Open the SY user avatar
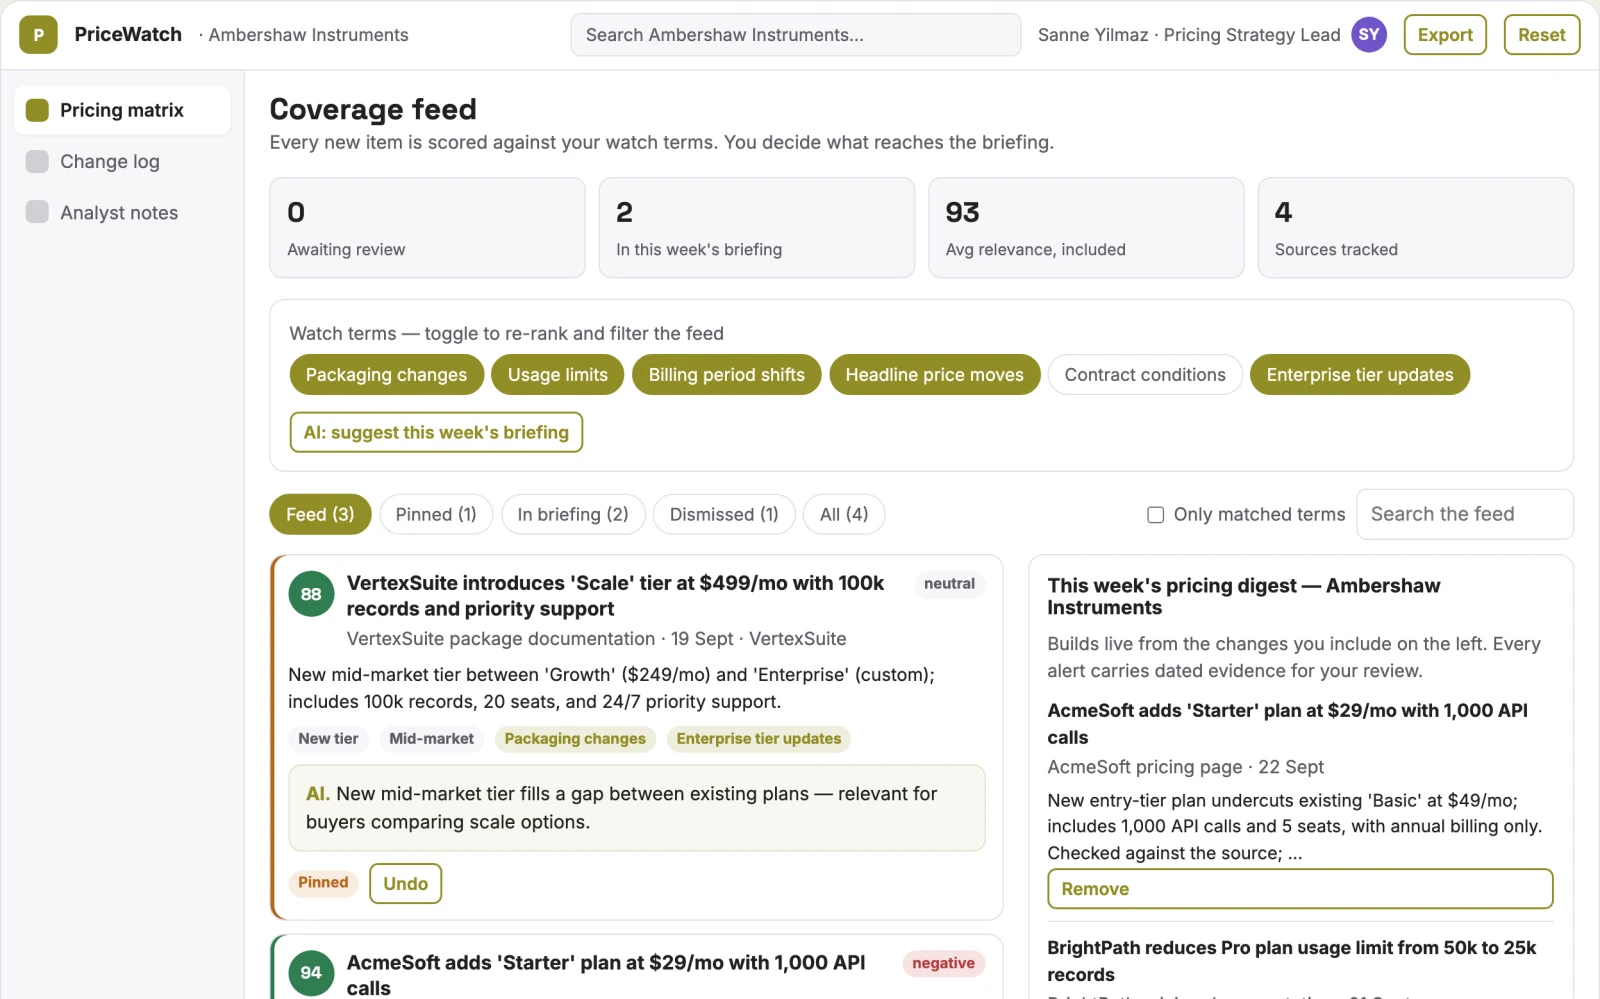This screenshot has height=999, width=1600. [1369, 35]
